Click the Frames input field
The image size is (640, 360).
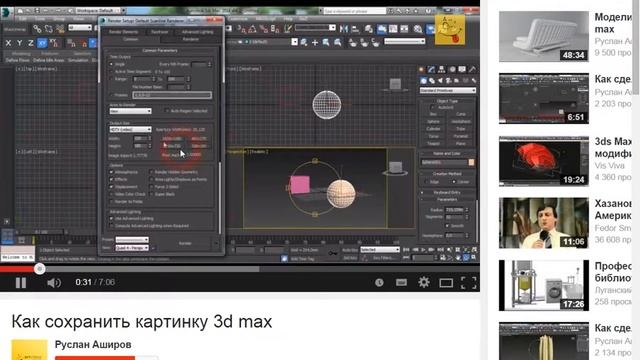[x=172, y=95]
